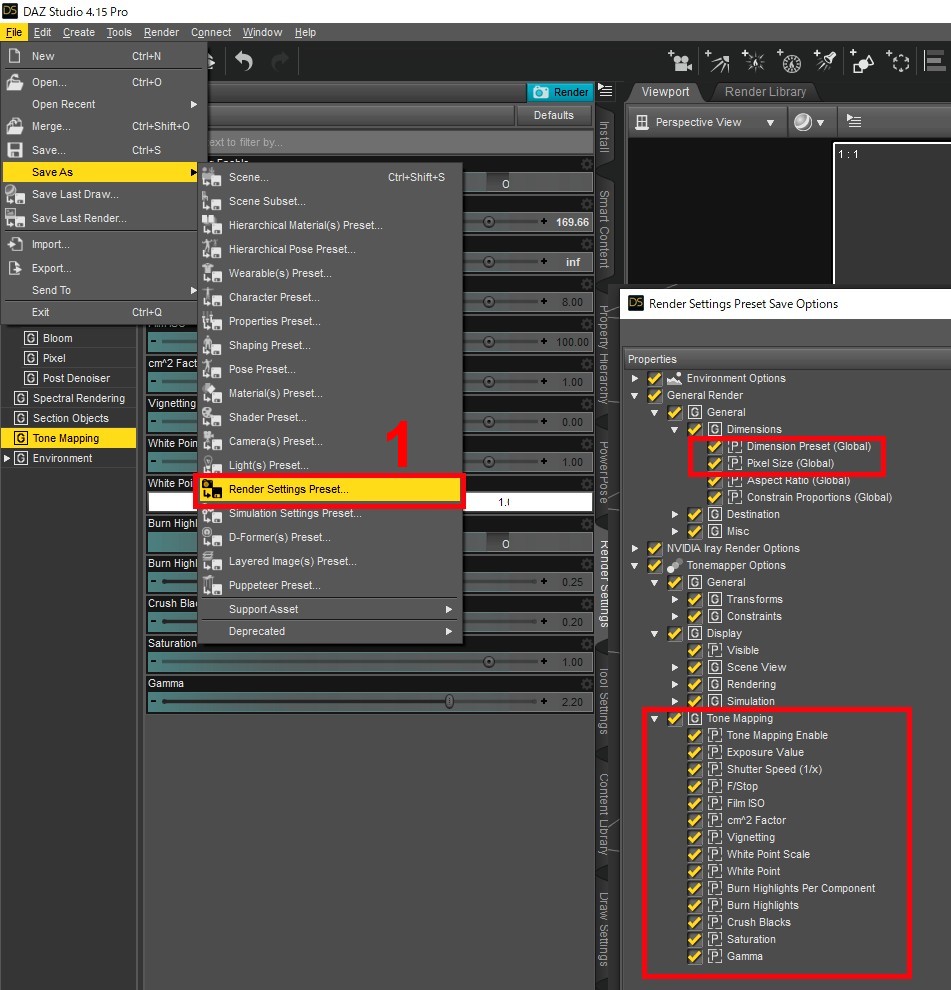
Task: Click the Character Preset icon in the submenu
Action: (212, 297)
